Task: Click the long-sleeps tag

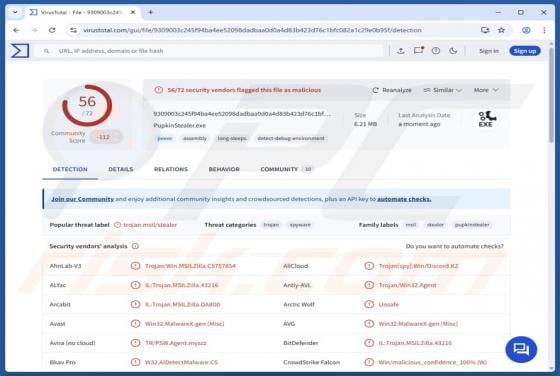Action: [x=232, y=138]
